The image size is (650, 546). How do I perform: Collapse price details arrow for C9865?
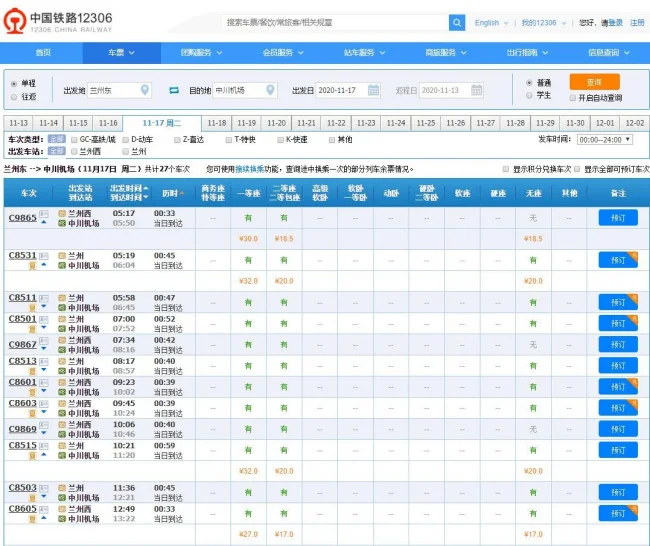pos(44,223)
